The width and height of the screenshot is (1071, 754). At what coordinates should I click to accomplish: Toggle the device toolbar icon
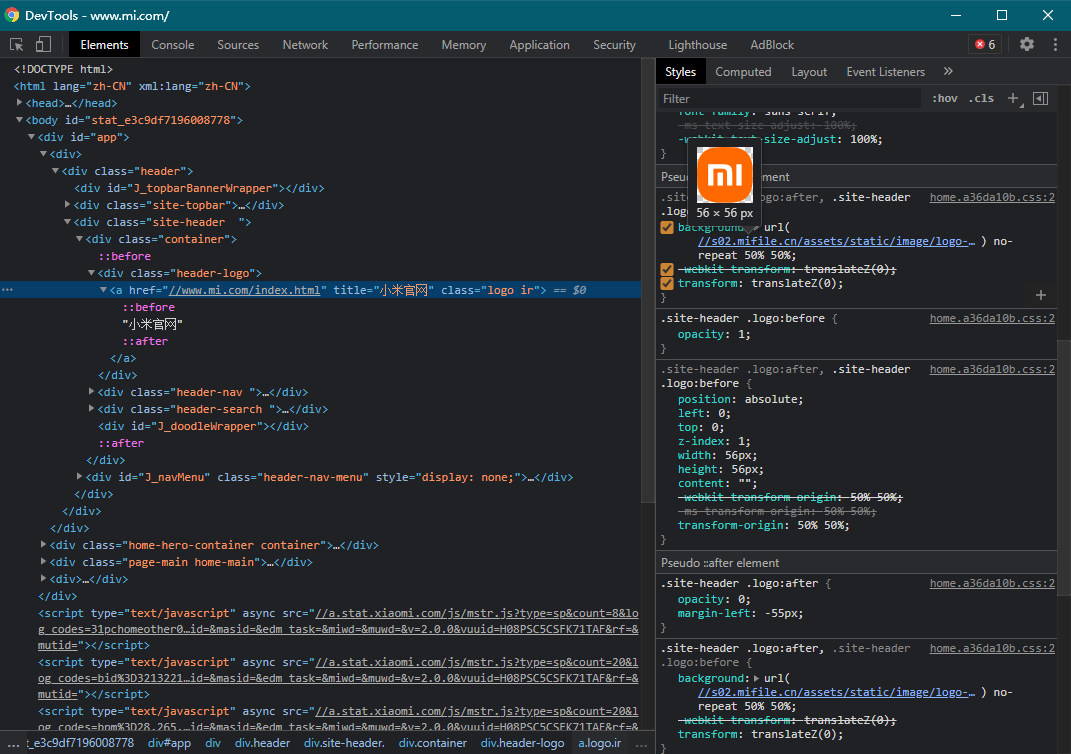tap(43, 44)
